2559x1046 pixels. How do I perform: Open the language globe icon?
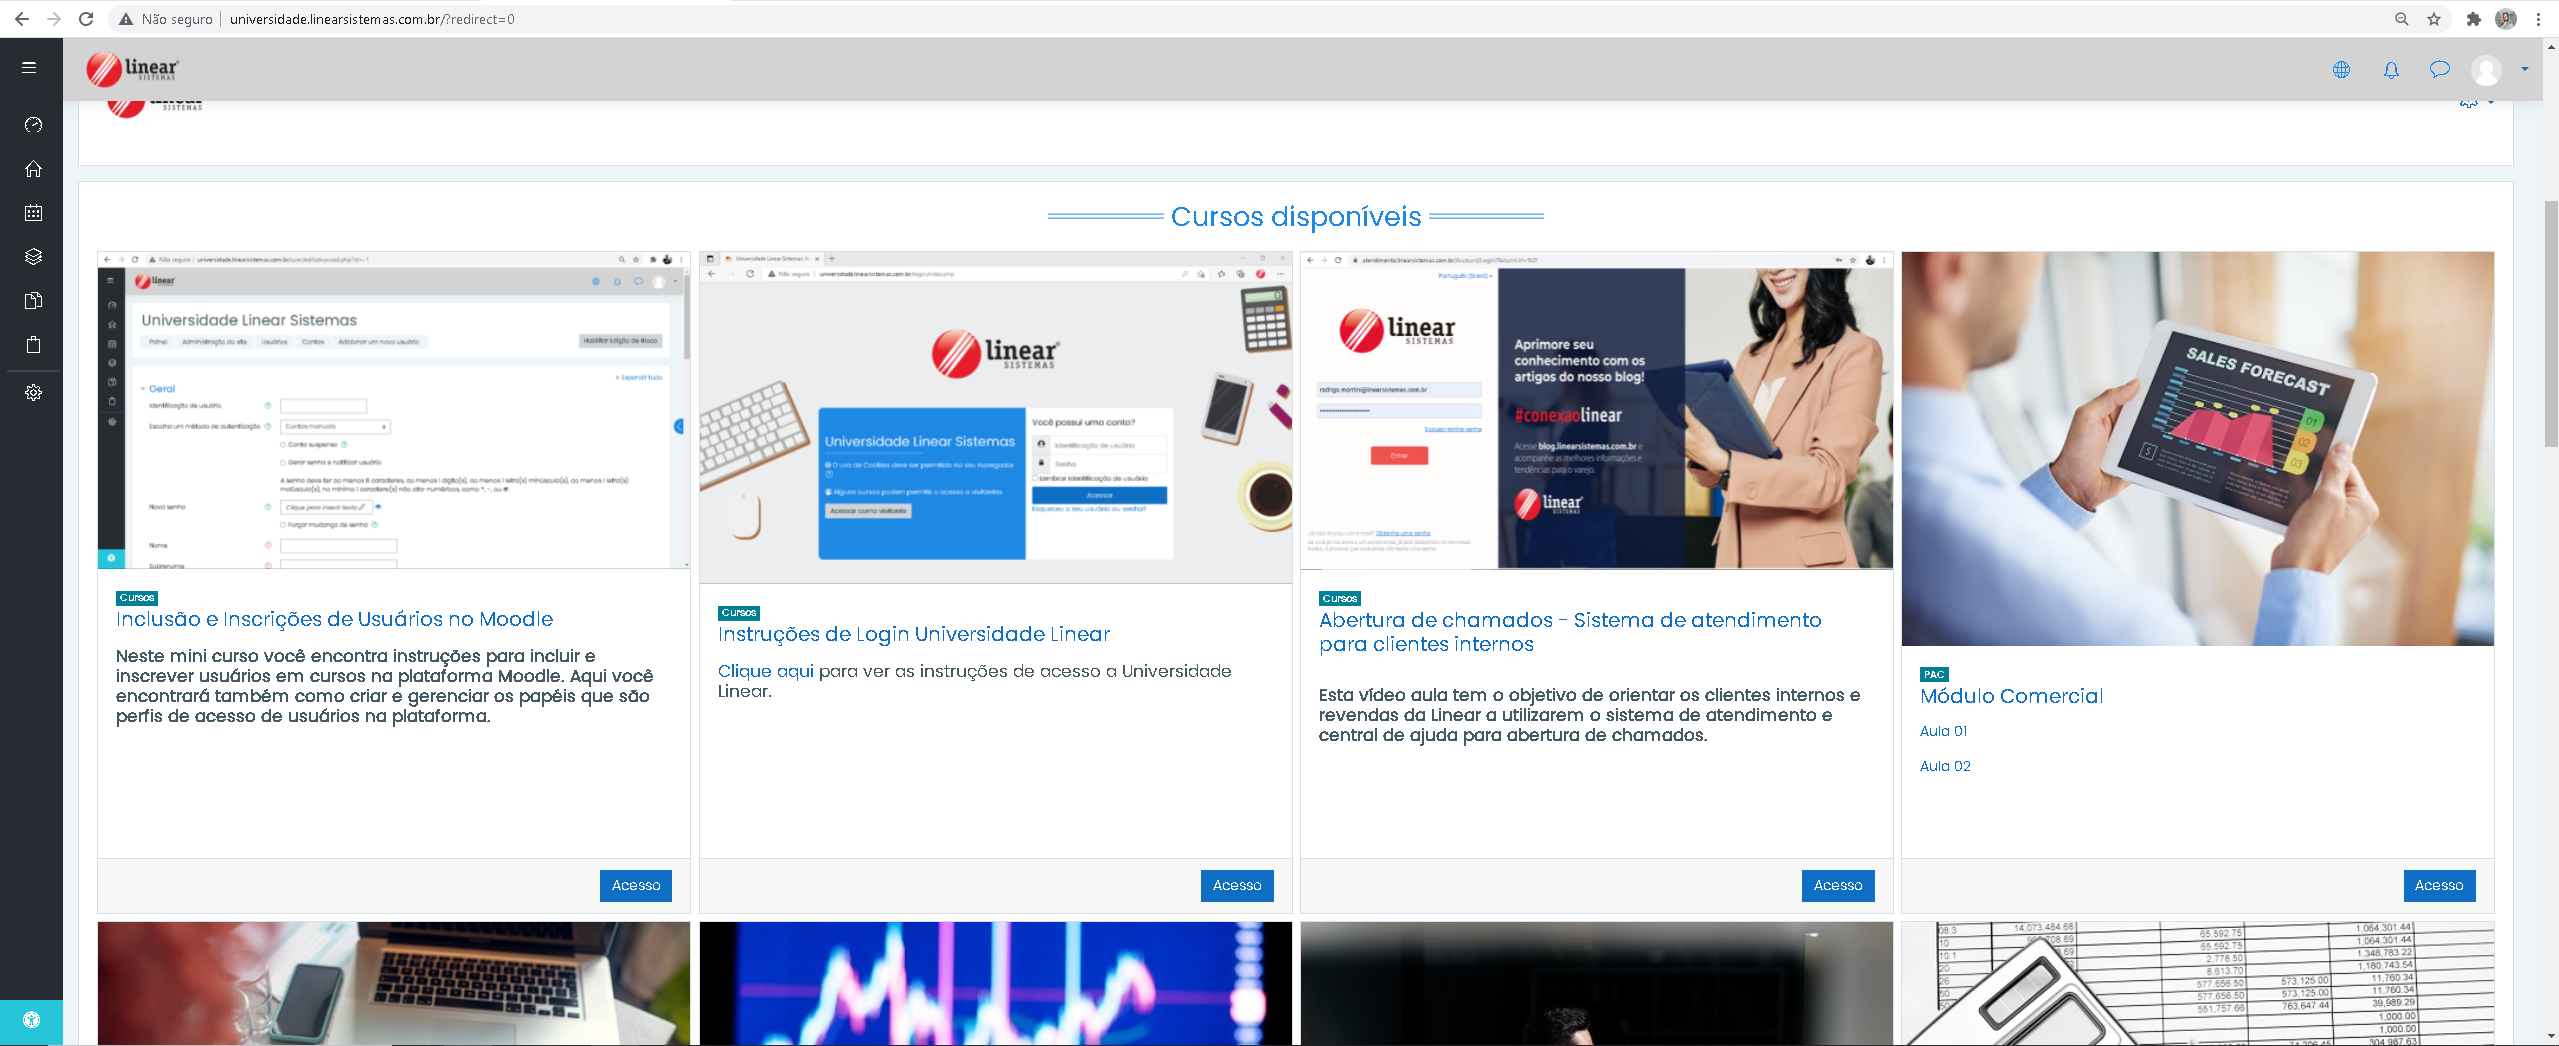pyautogui.click(x=2341, y=70)
